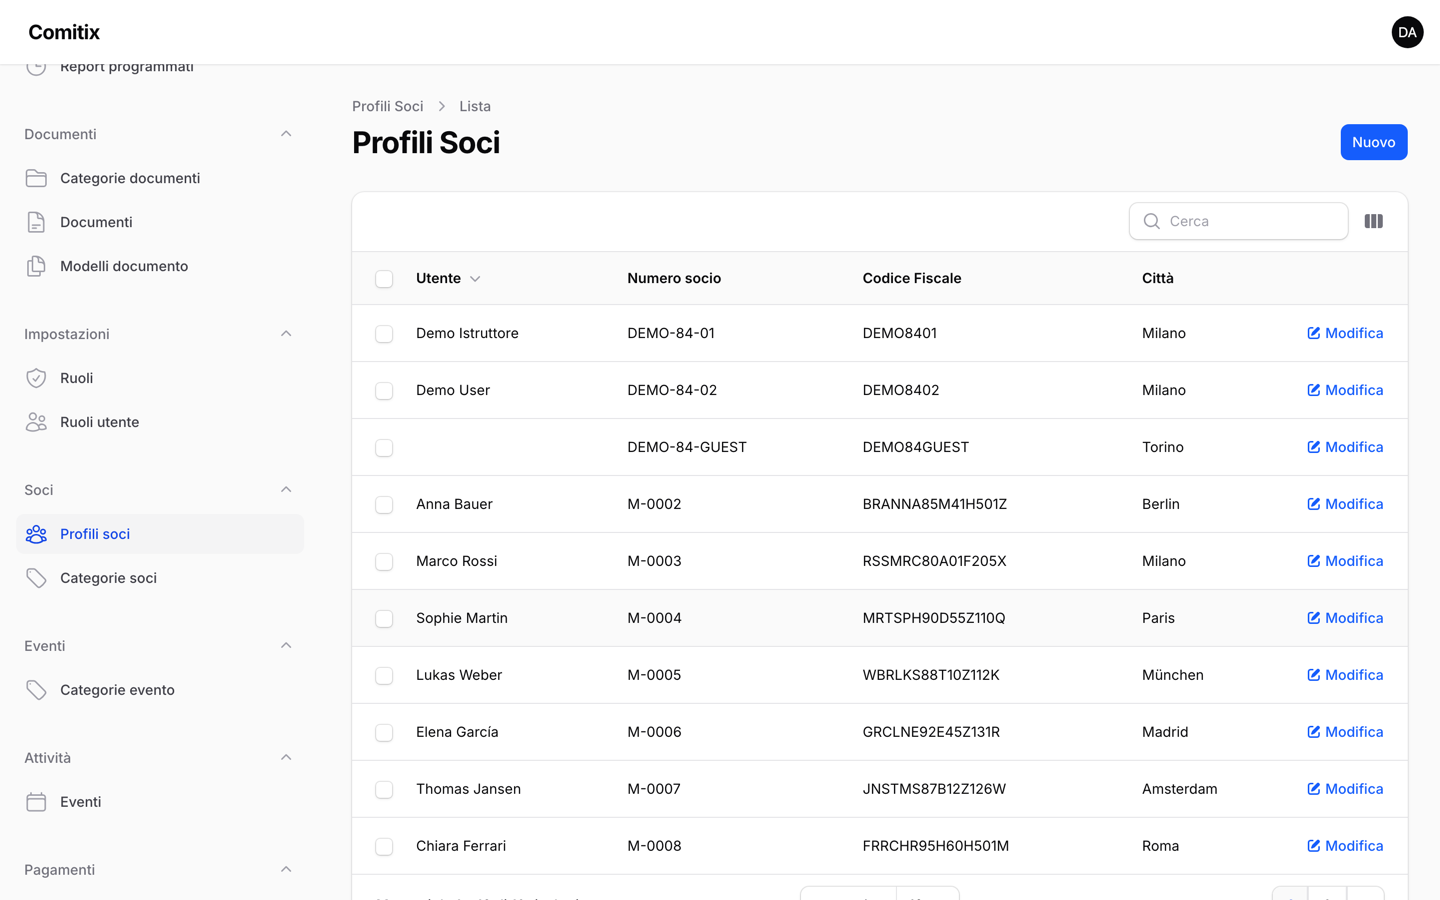Click the M-0005 member number cell
This screenshot has width=1440, height=900.
click(x=654, y=675)
